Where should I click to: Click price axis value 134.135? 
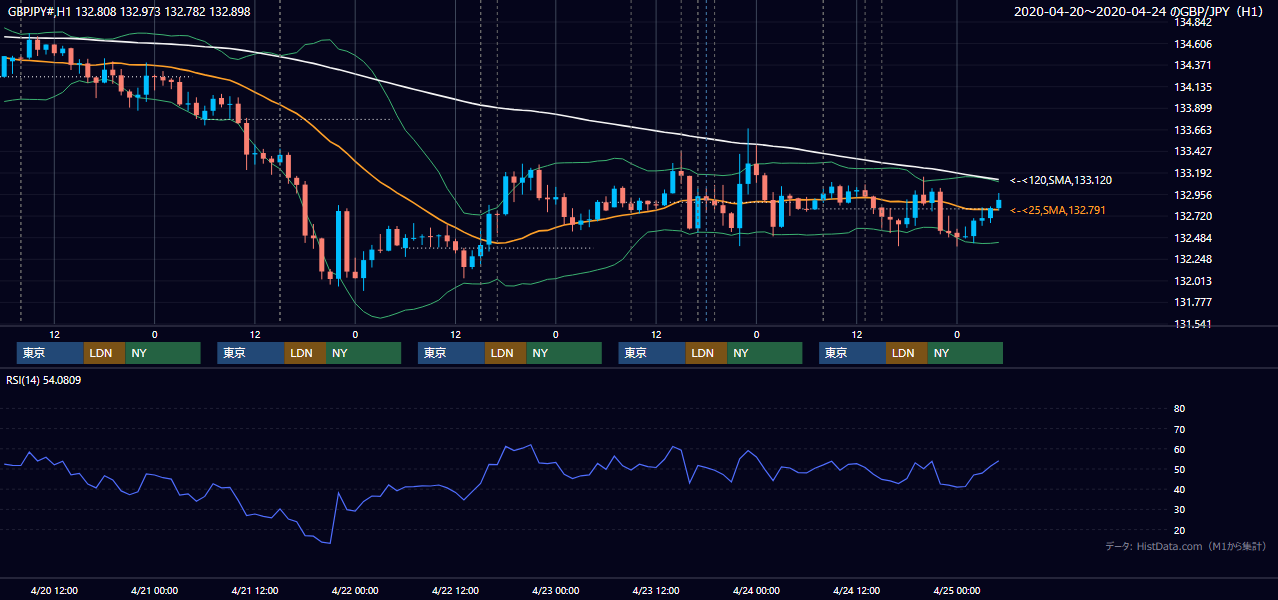pos(1192,87)
